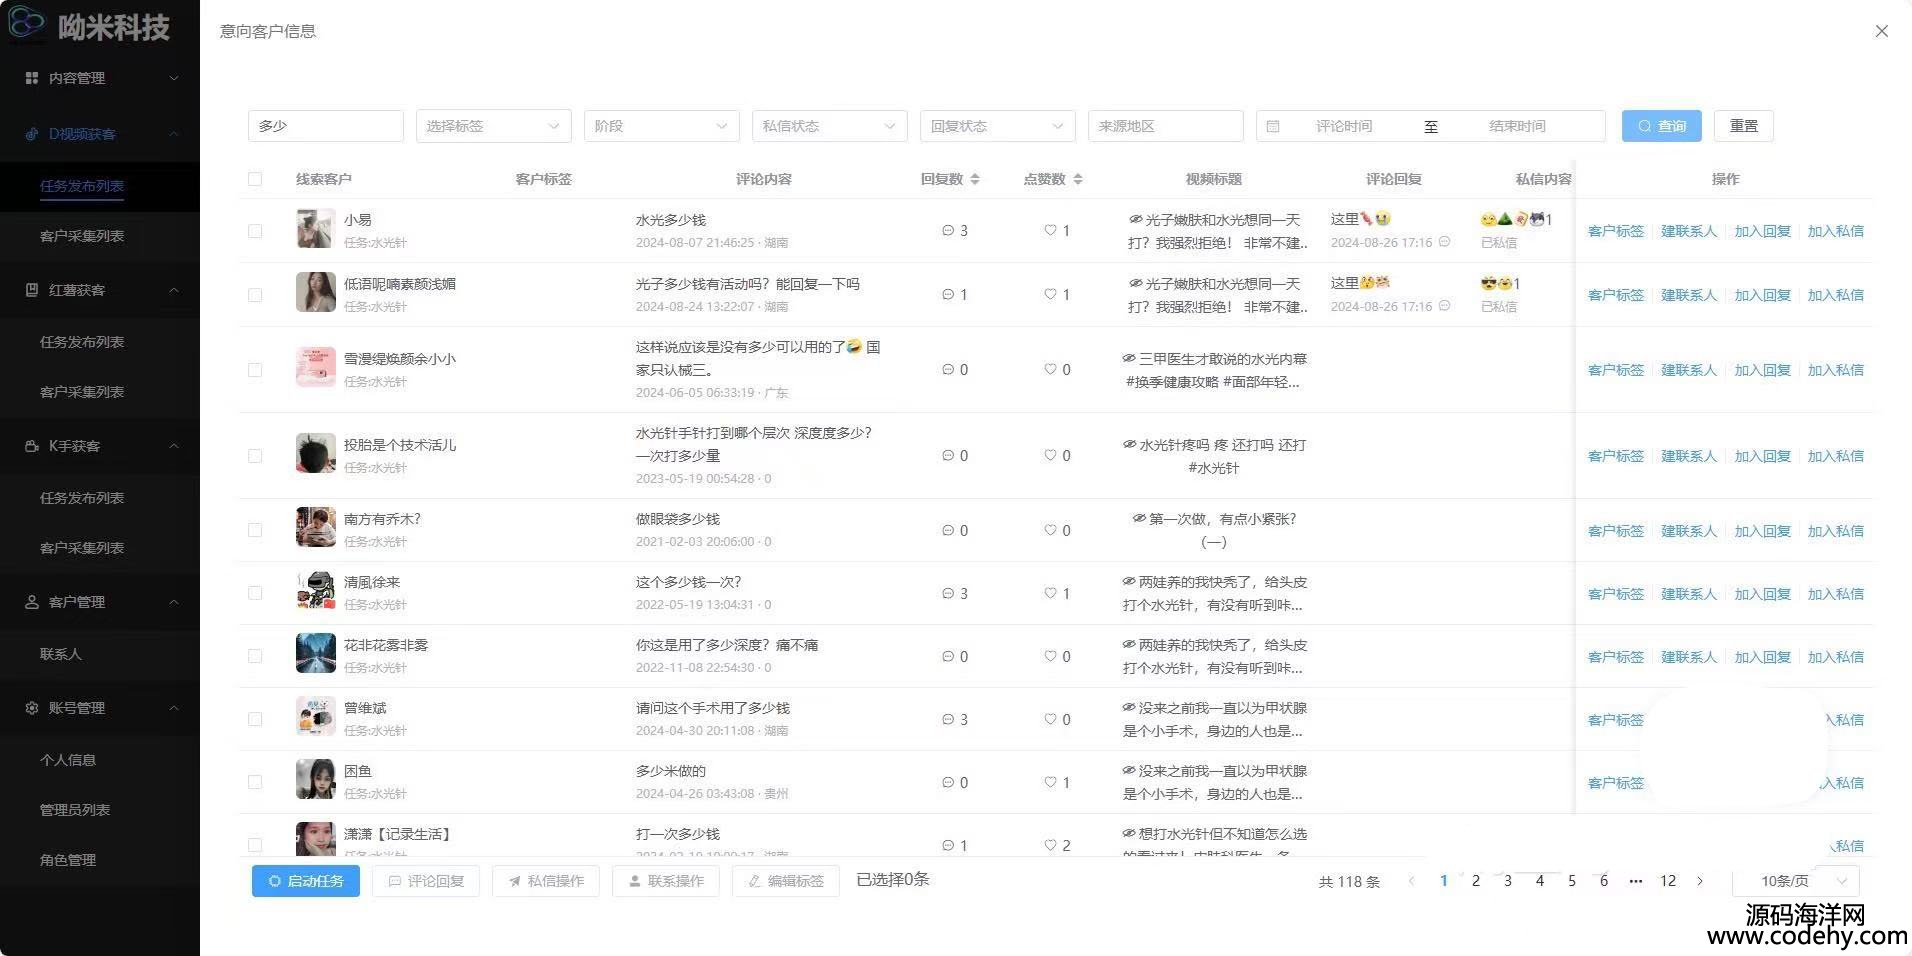Click eye icon on 水光针疼吗 video title

(1129, 445)
